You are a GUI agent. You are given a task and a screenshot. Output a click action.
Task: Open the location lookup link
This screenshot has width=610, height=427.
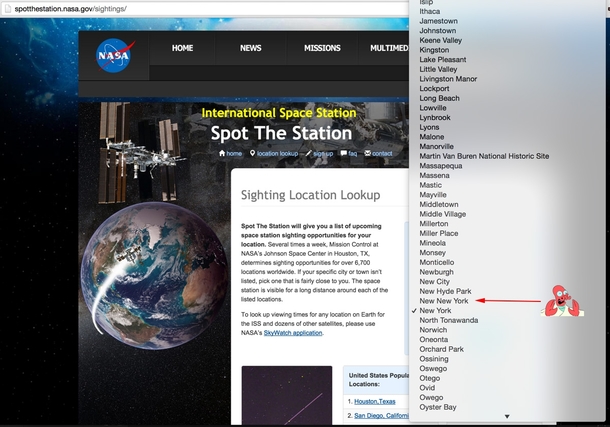[274, 154]
